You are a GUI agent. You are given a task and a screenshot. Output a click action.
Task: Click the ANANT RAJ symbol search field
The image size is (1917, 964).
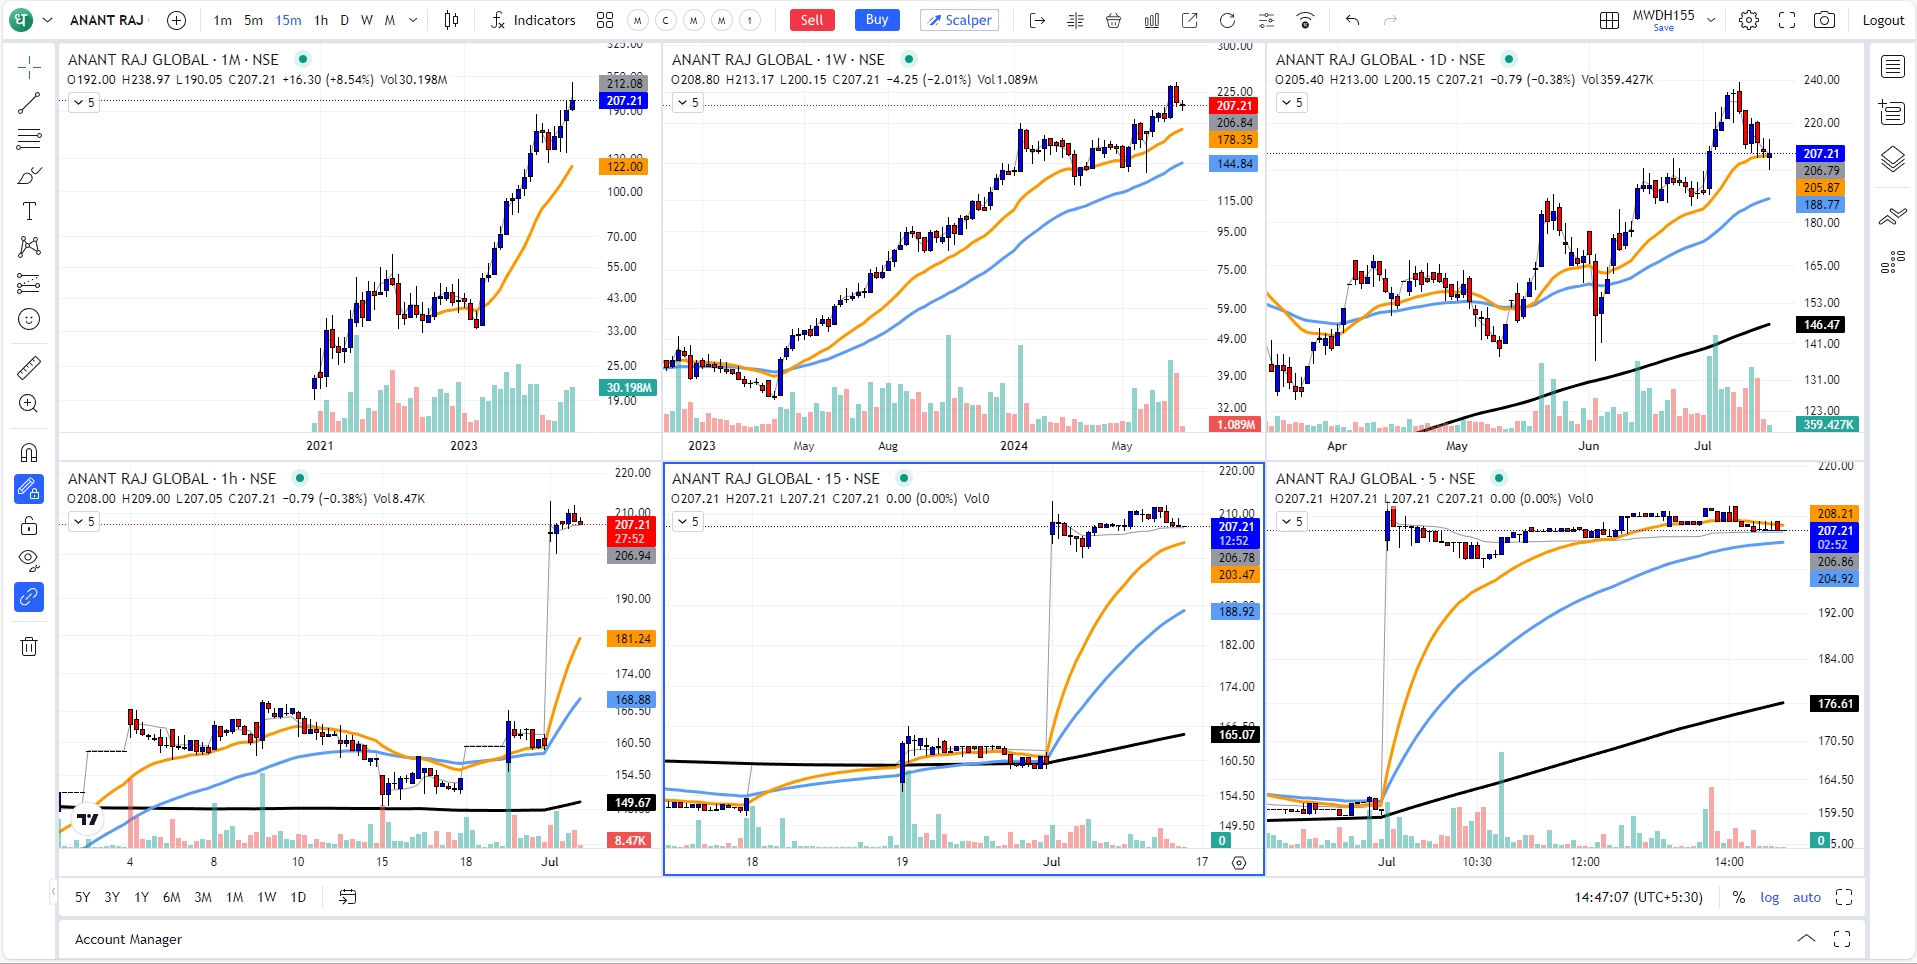106,20
